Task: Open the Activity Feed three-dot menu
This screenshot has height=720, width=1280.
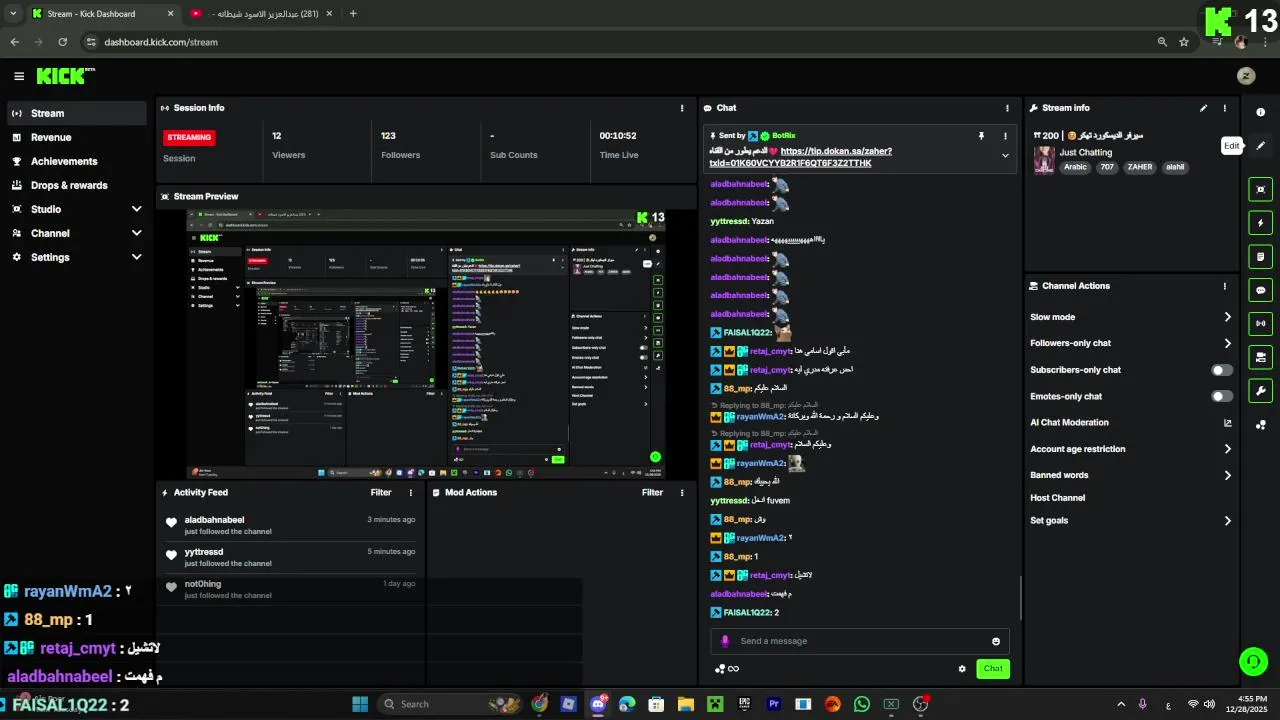Action: 410,493
